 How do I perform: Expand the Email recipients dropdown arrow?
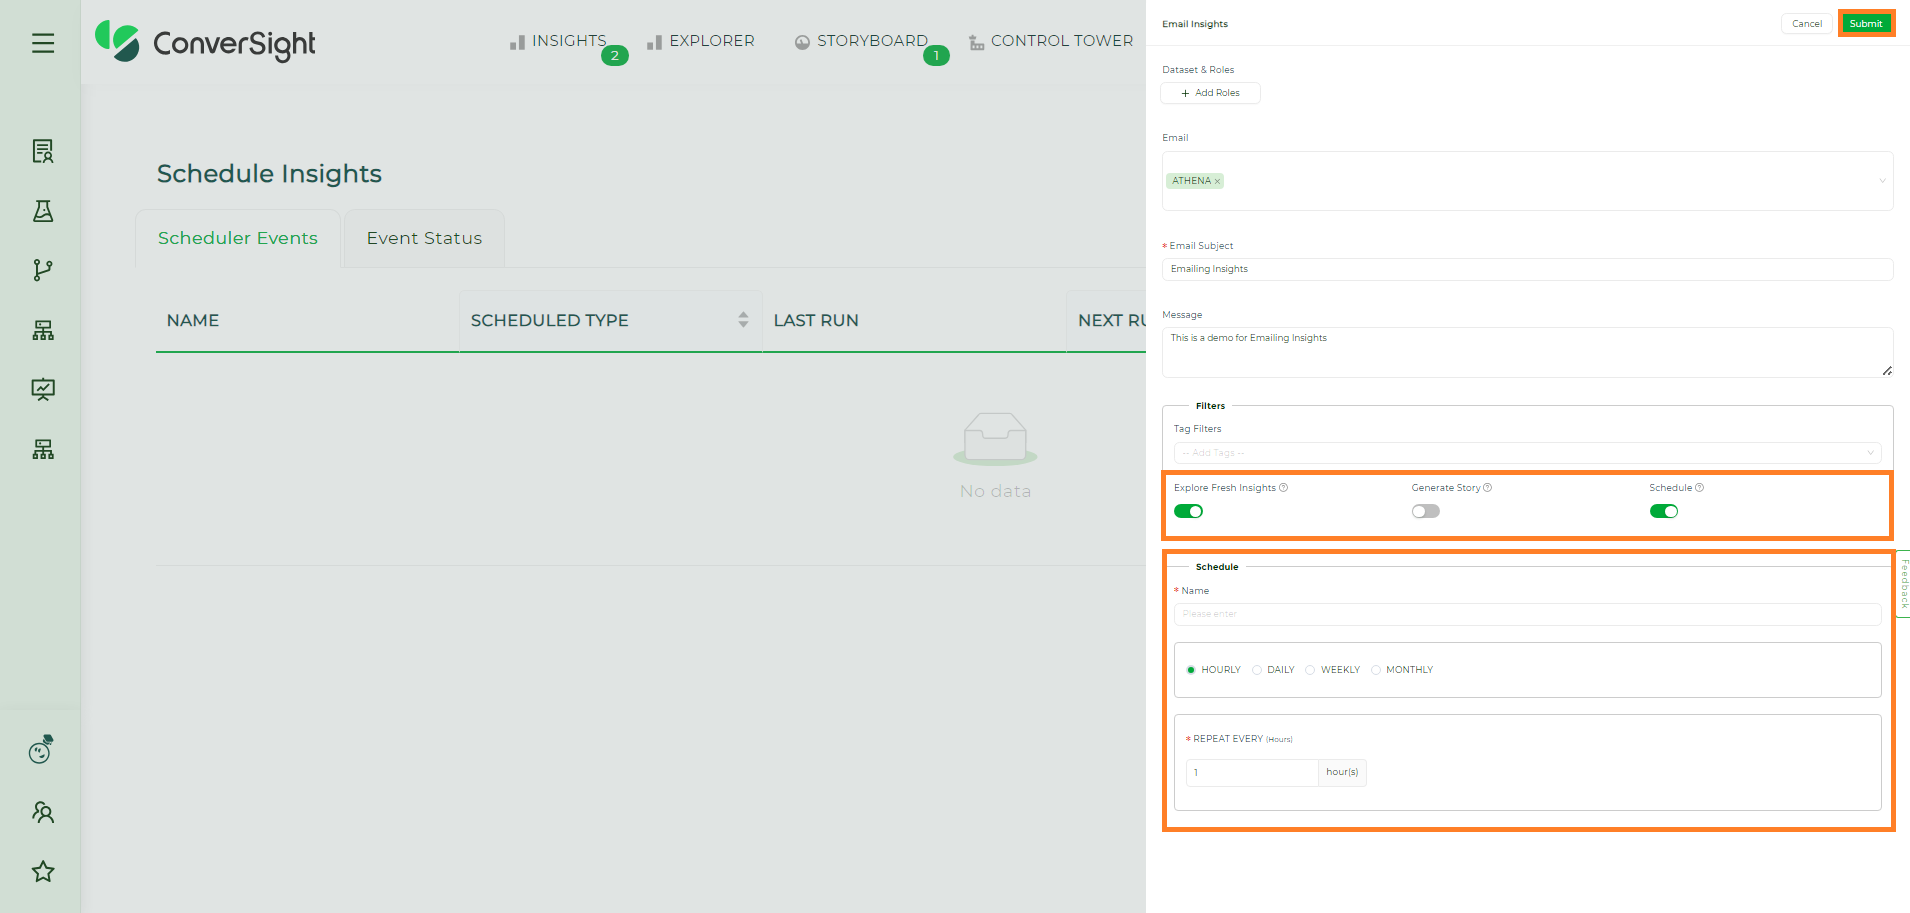1882,181
